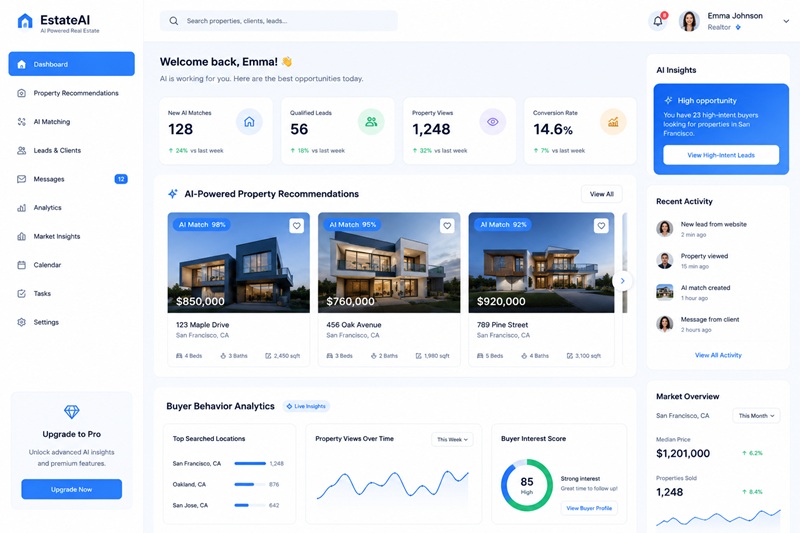Click the Messages envelope icon
This screenshot has width=800, height=533.
[x=21, y=179]
